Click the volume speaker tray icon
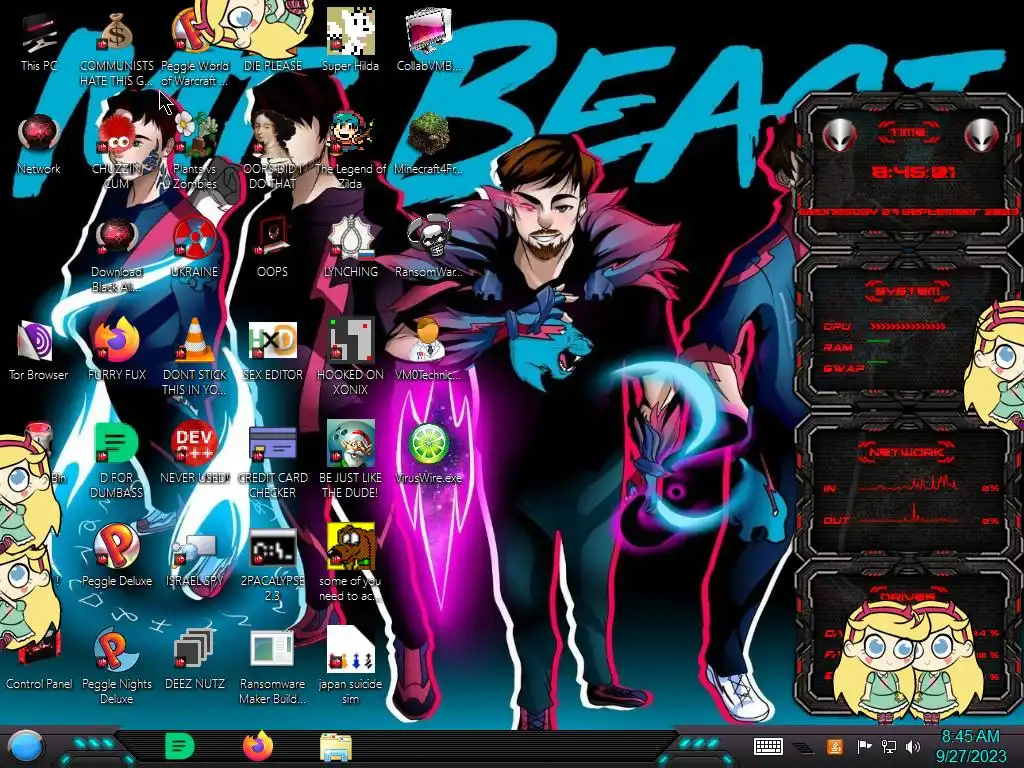1024x768 pixels. click(913, 746)
